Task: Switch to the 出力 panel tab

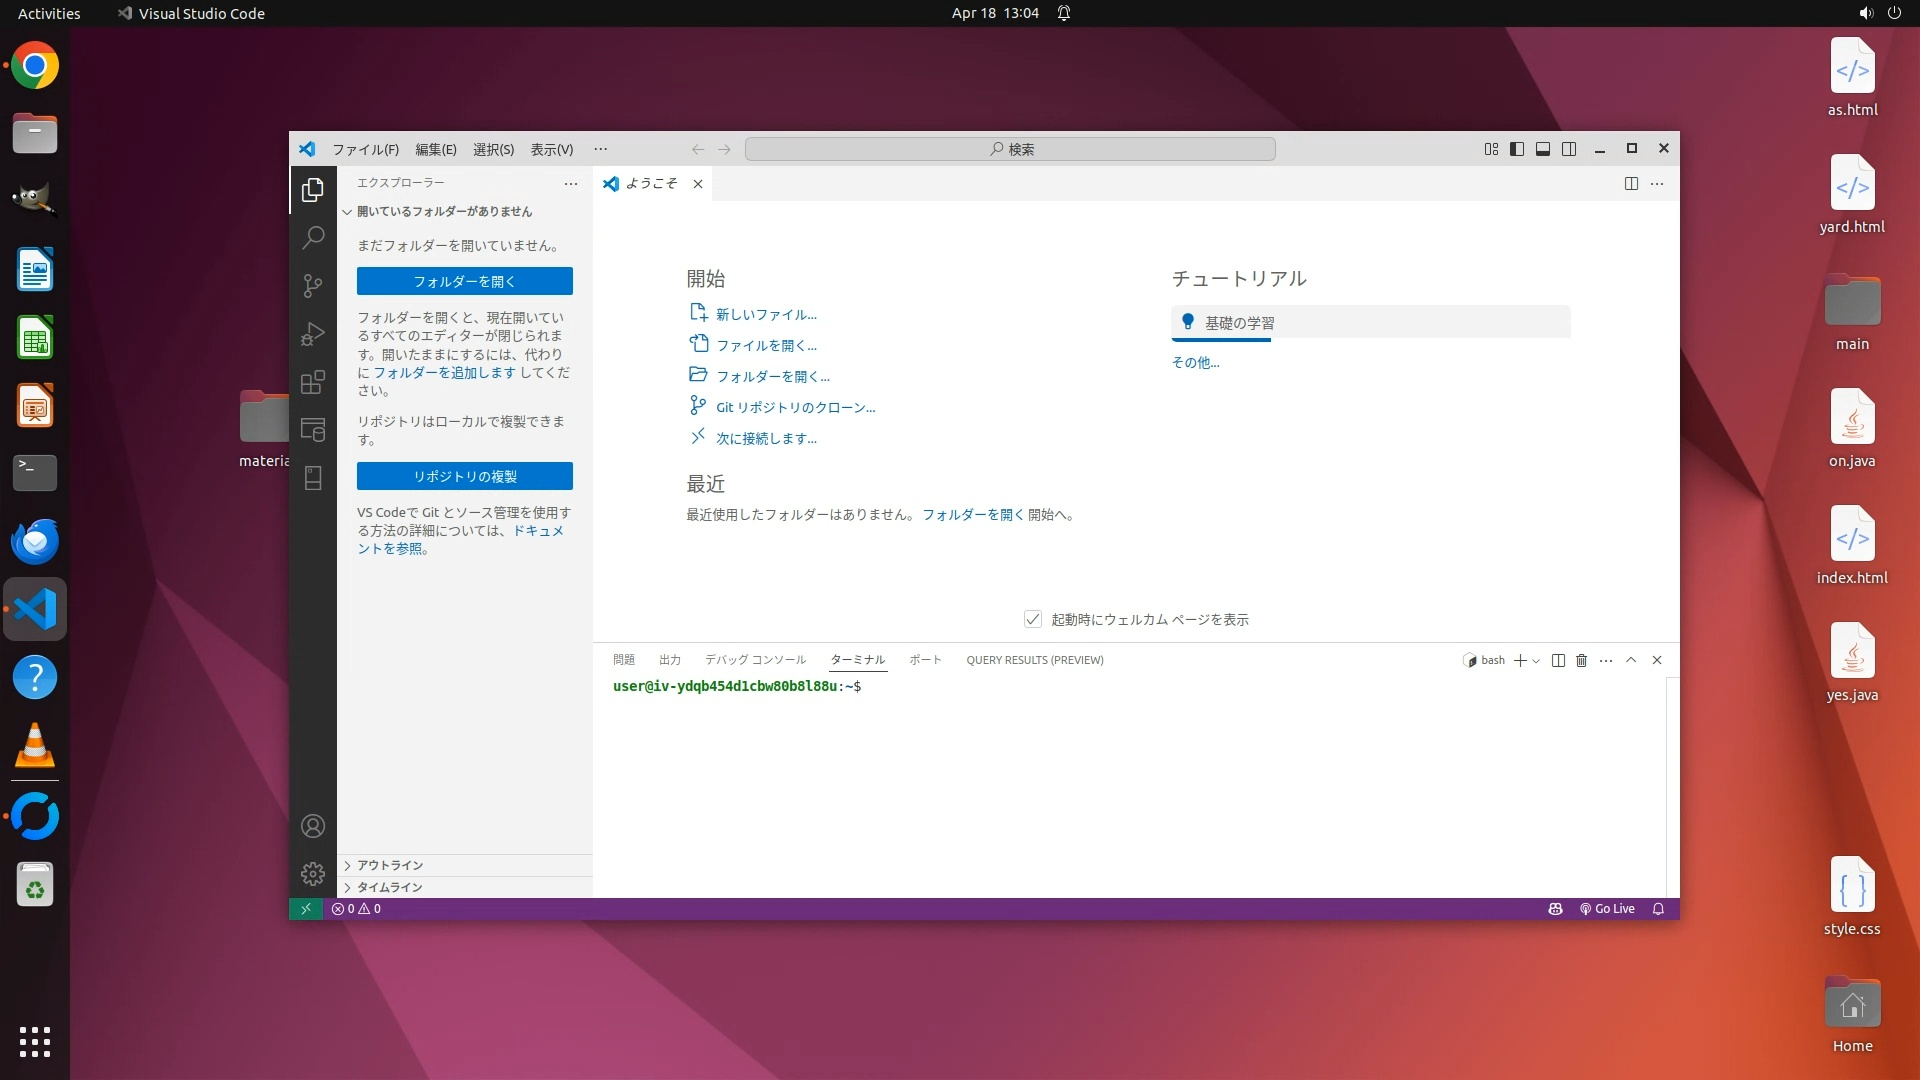Action: click(669, 660)
